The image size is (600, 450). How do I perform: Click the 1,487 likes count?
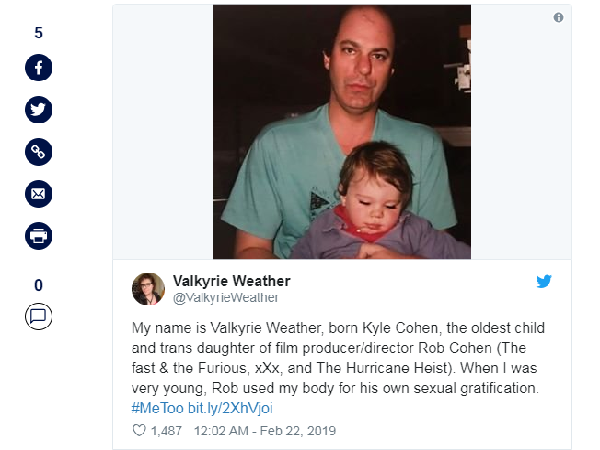tap(166, 431)
